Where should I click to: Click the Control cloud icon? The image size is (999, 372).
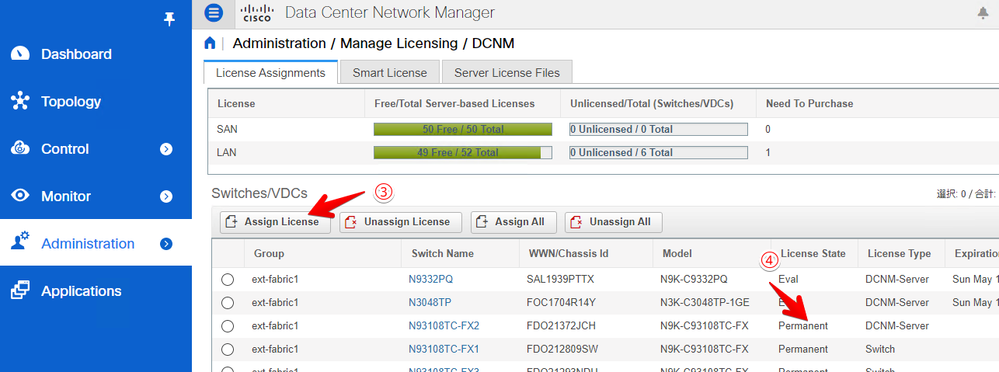coord(20,148)
